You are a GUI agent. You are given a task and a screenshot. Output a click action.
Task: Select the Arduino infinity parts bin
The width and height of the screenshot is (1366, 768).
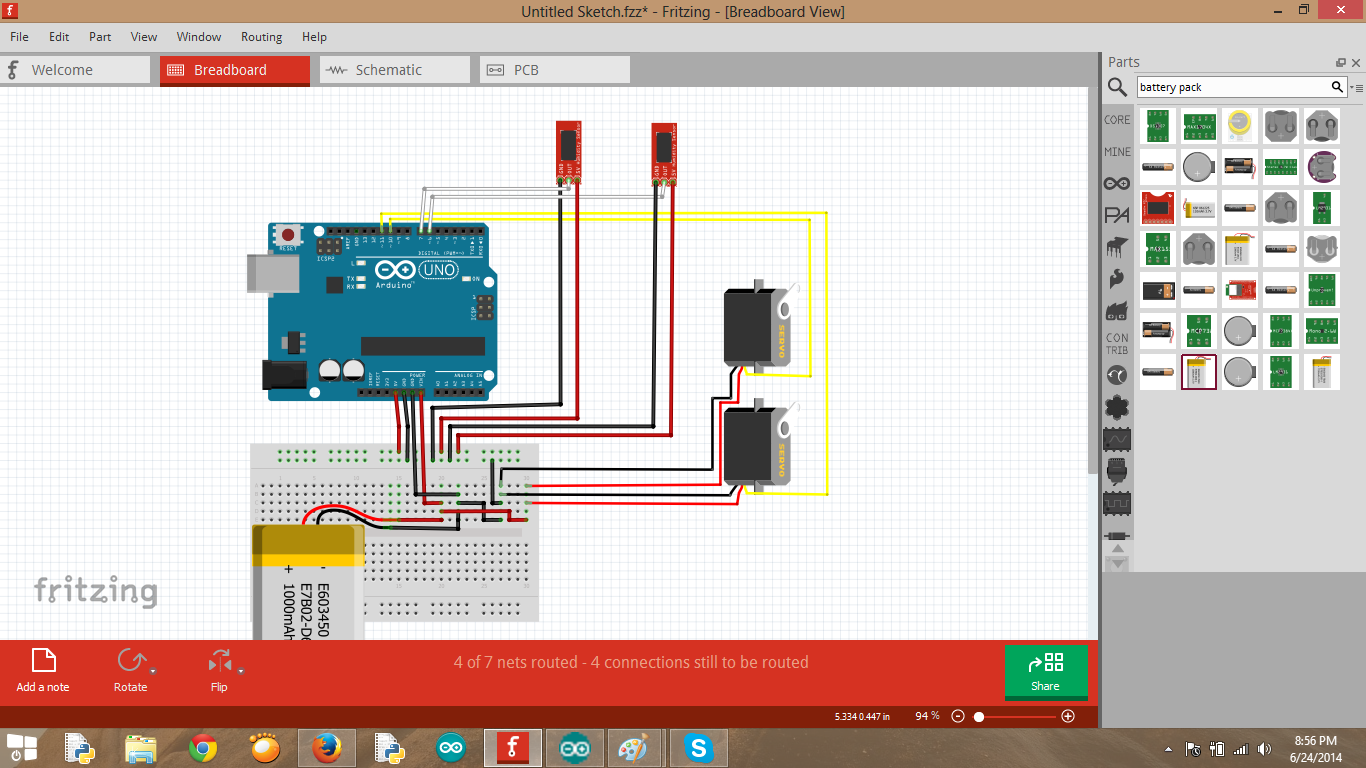point(1117,182)
